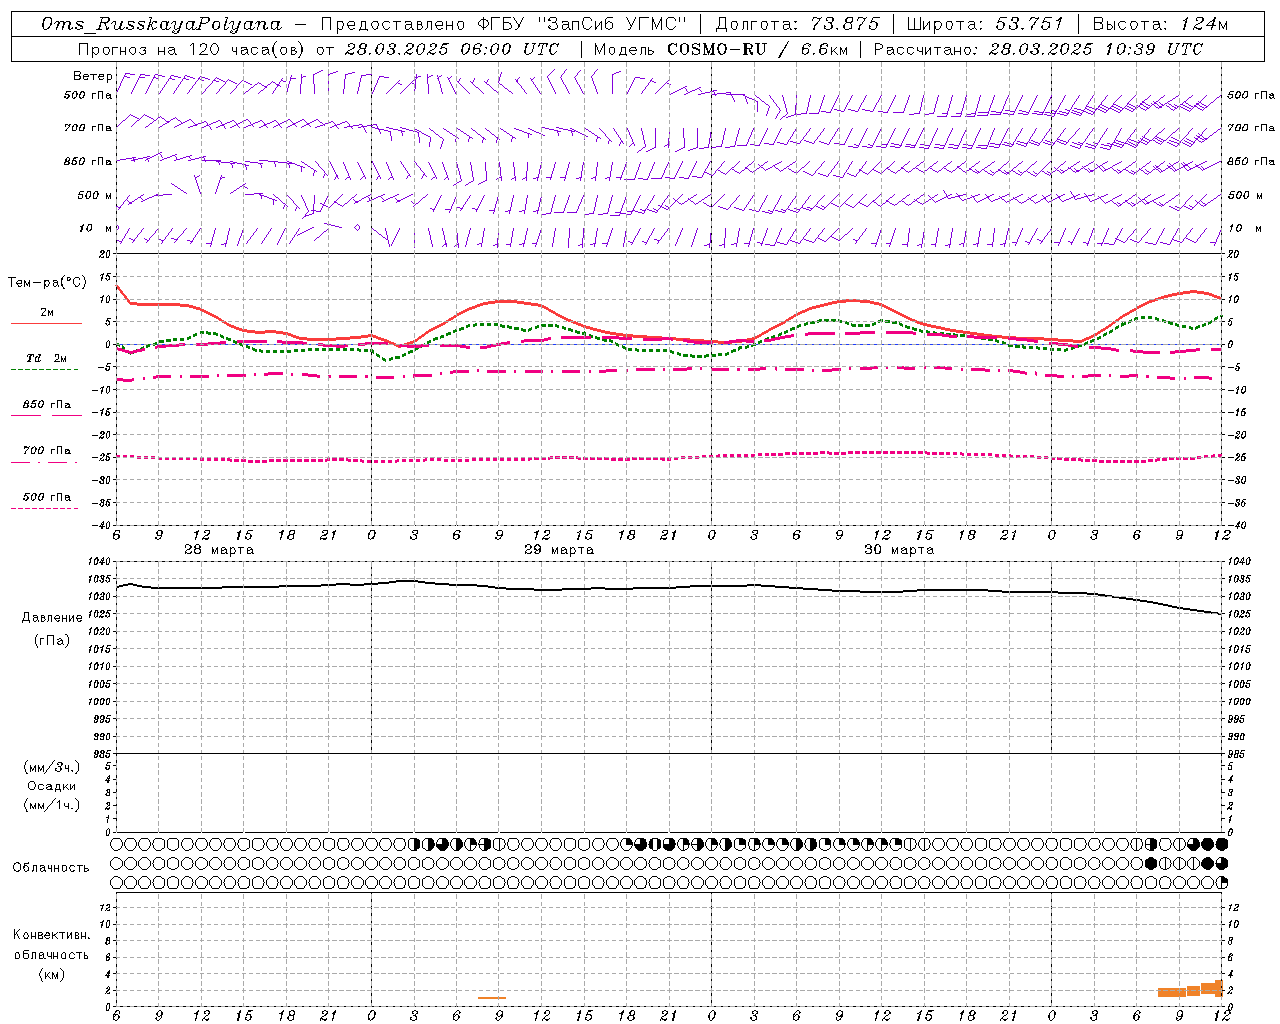Image resolution: width=1280 pixels, height=1024 pixels.
Task: Click the large orange convective cloud bars
Action: click(x=1190, y=990)
